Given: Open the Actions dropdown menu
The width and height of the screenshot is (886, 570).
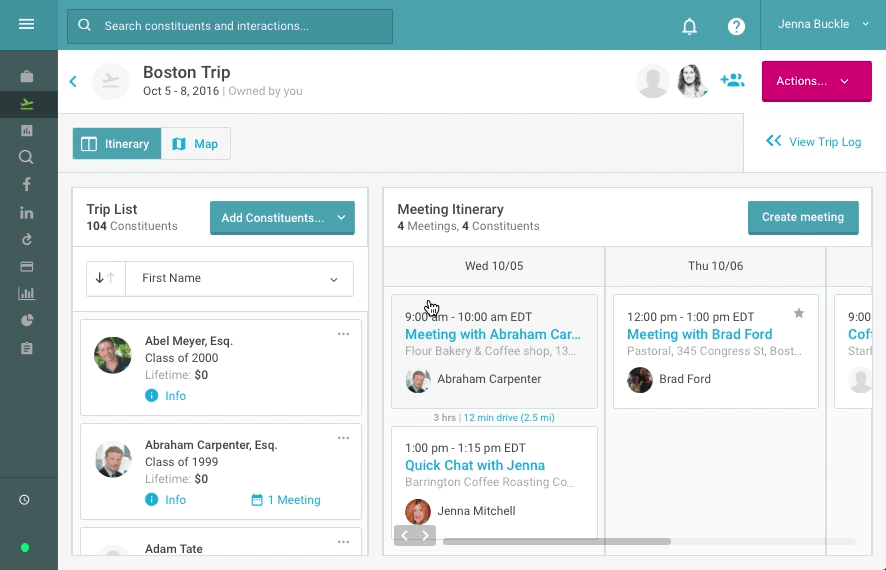Looking at the screenshot, I should point(814,81).
